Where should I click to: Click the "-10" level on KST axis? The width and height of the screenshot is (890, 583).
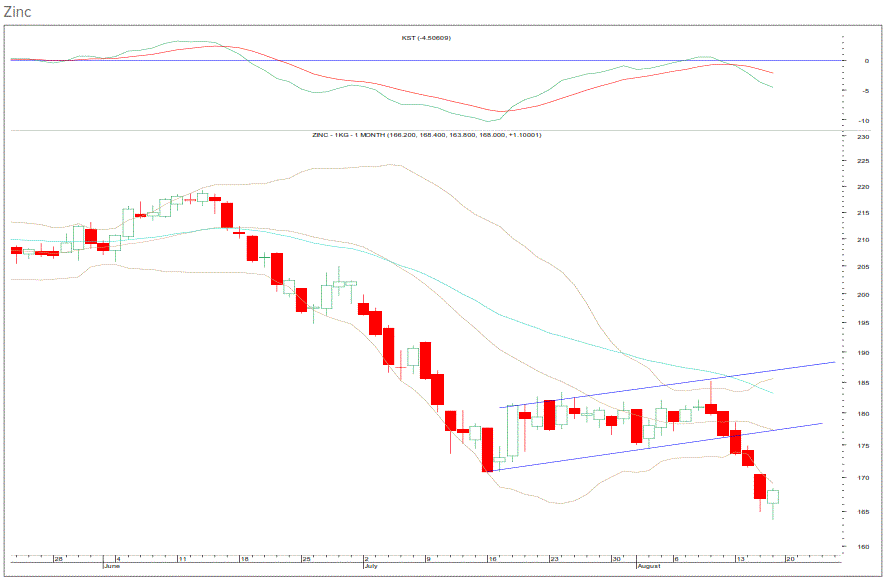pyautogui.click(x=864, y=121)
